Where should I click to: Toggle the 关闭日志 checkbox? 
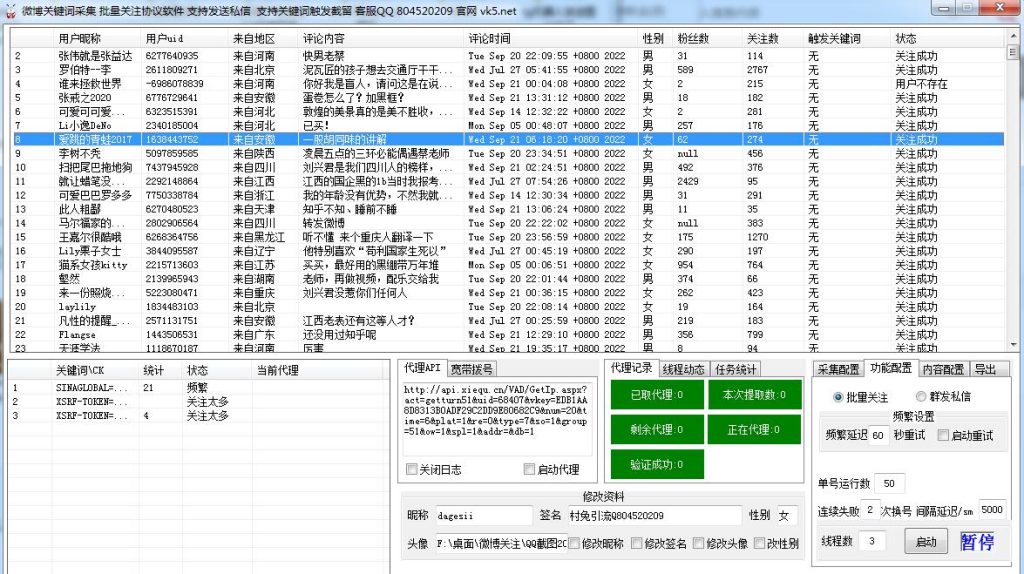pyautogui.click(x=412, y=470)
